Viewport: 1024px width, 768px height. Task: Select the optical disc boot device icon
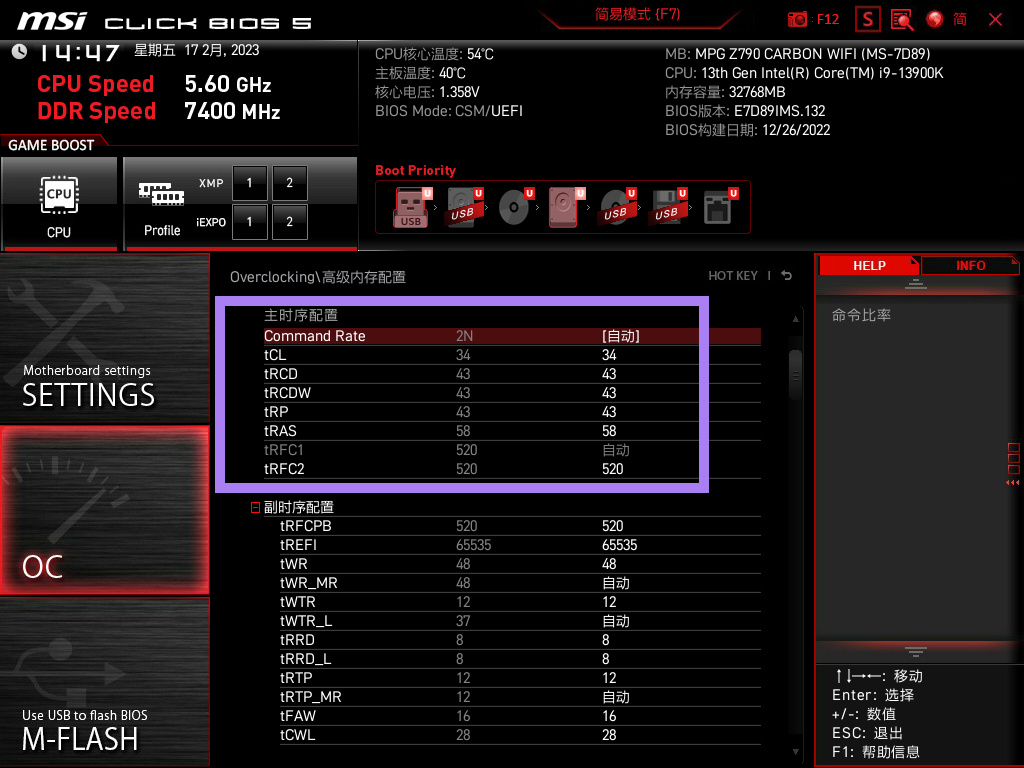pos(515,207)
